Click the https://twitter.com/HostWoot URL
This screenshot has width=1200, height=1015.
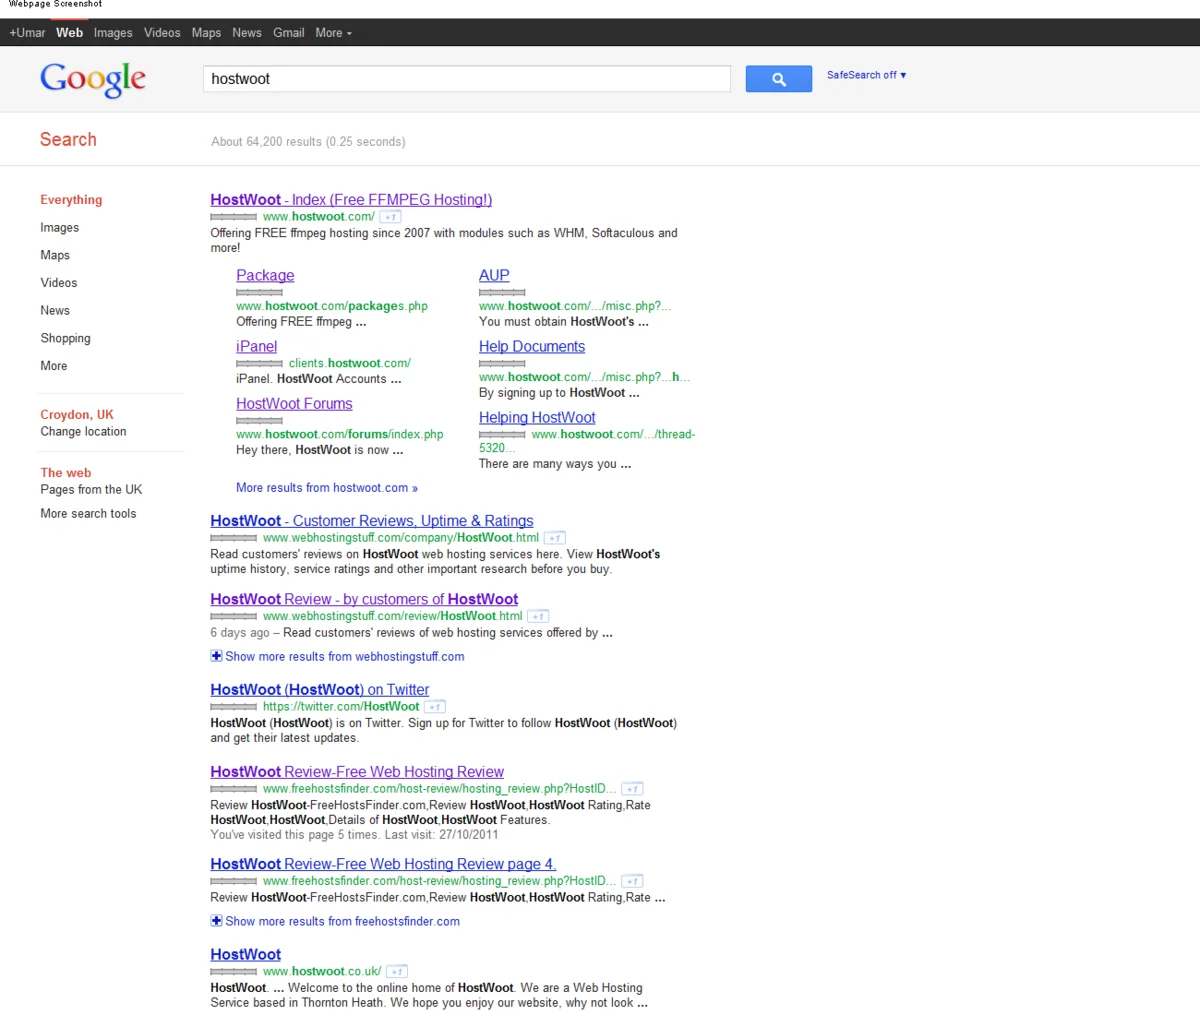341,707
